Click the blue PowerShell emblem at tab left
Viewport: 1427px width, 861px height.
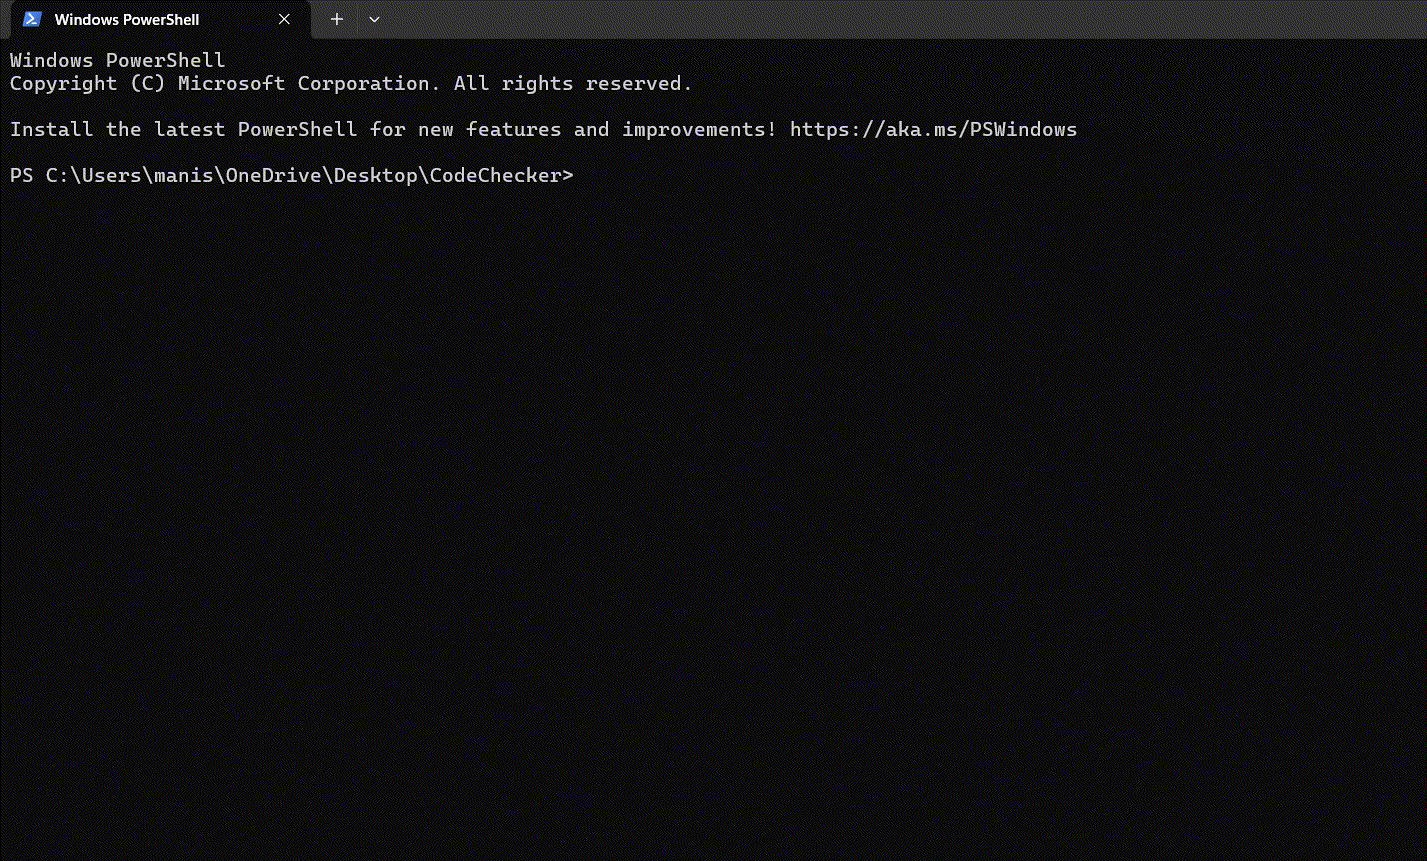[31, 19]
